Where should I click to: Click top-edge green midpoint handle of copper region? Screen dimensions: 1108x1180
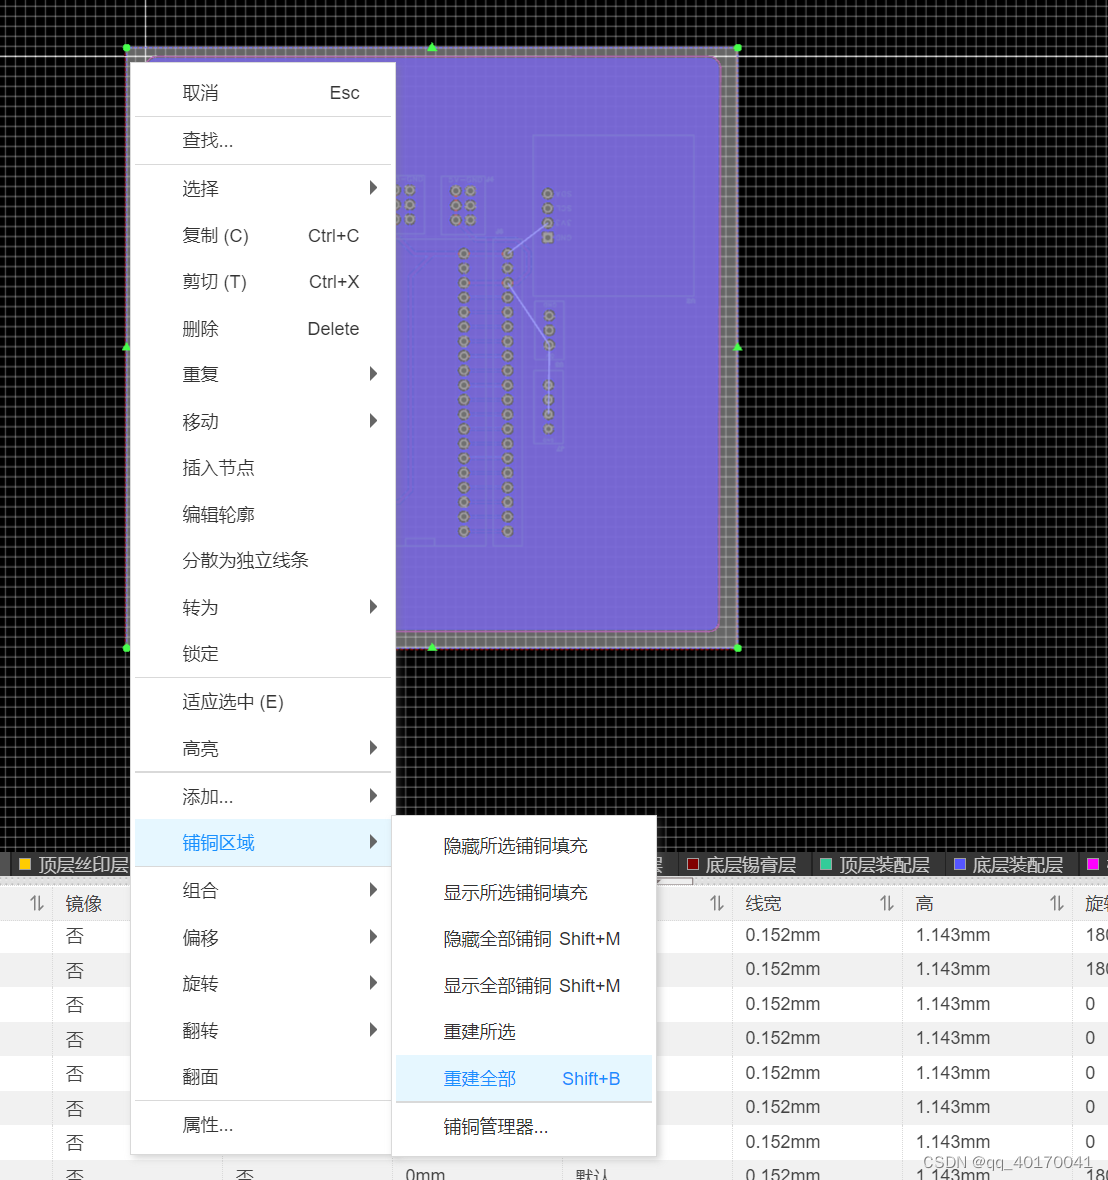coord(432,47)
